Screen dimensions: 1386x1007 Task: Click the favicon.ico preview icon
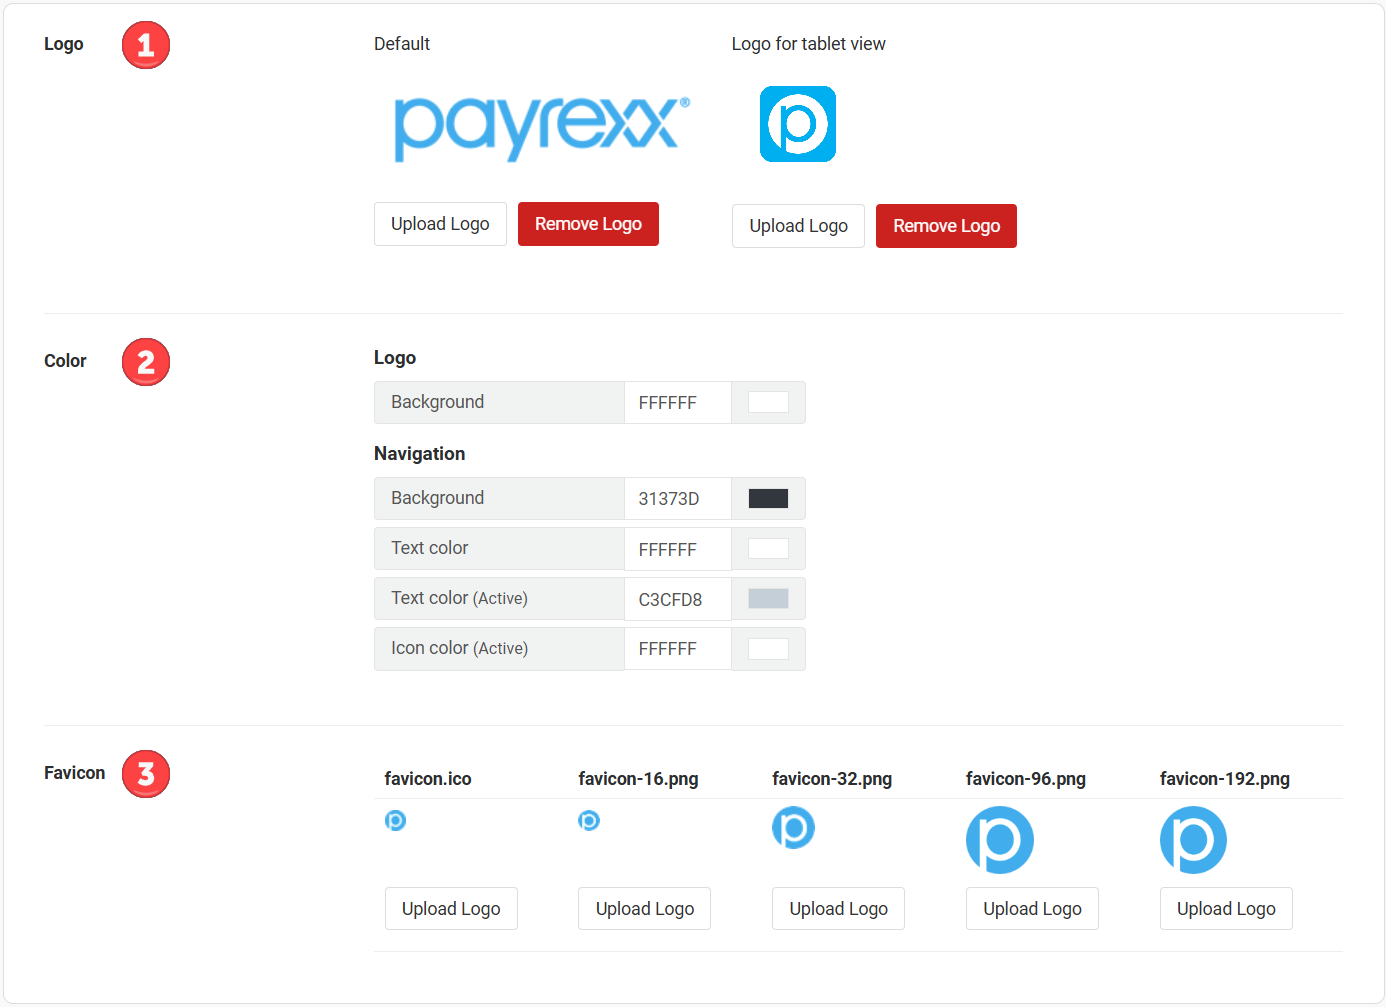pos(395,820)
